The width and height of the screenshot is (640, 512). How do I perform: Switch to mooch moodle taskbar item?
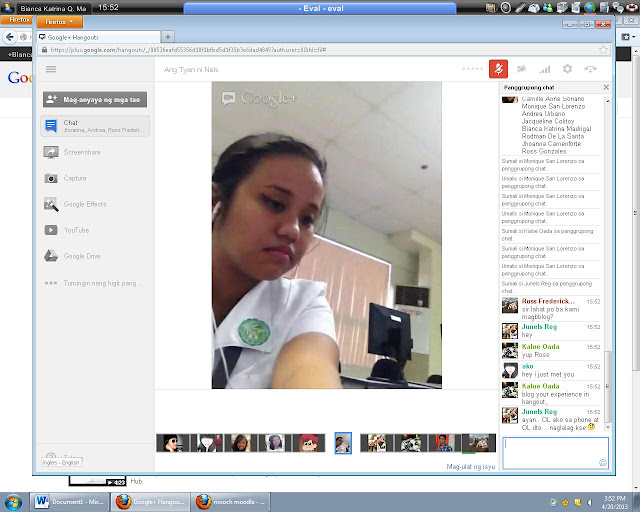231,502
